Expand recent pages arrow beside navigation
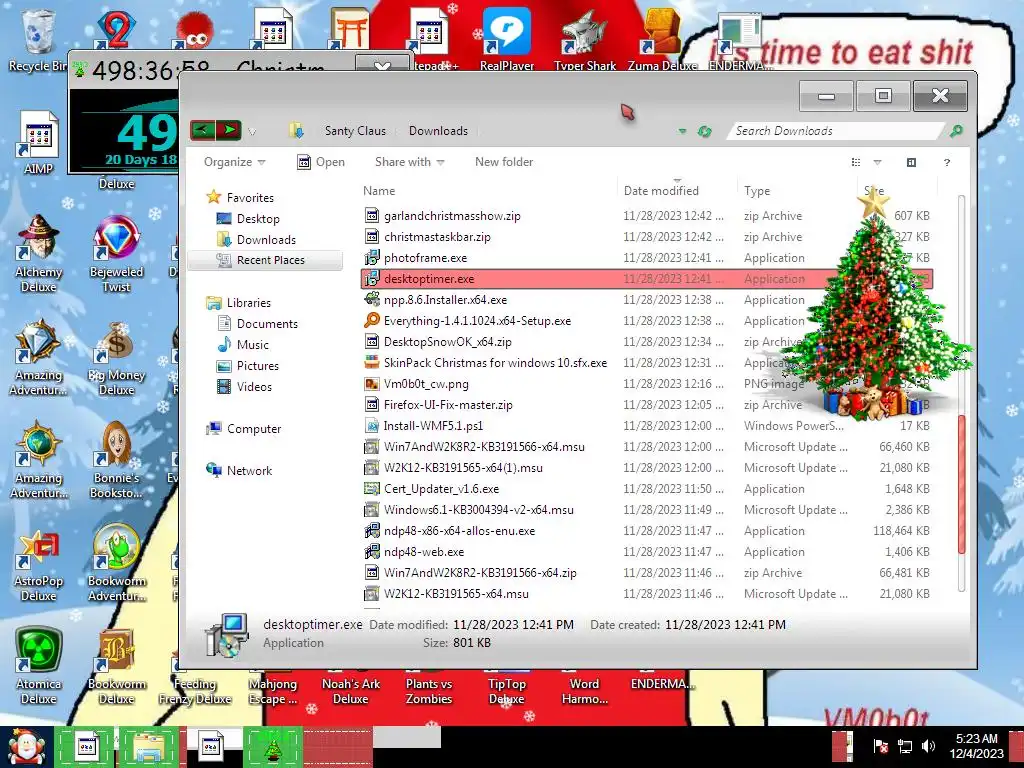1024x768 pixels. point(252,132)
